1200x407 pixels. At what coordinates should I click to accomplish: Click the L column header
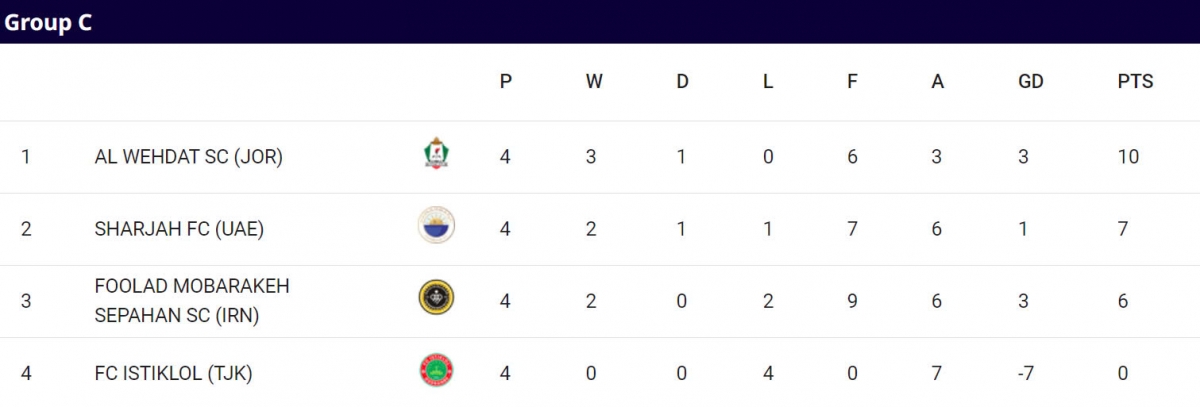click(x=768, y=82)
